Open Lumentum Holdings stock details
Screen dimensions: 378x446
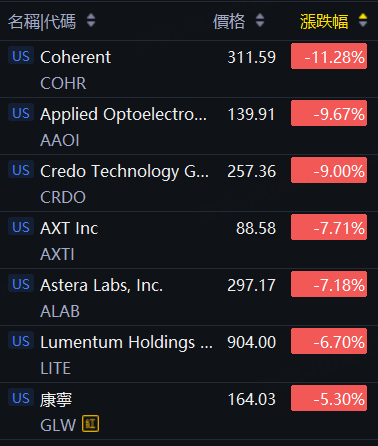(x=189, y=354)
